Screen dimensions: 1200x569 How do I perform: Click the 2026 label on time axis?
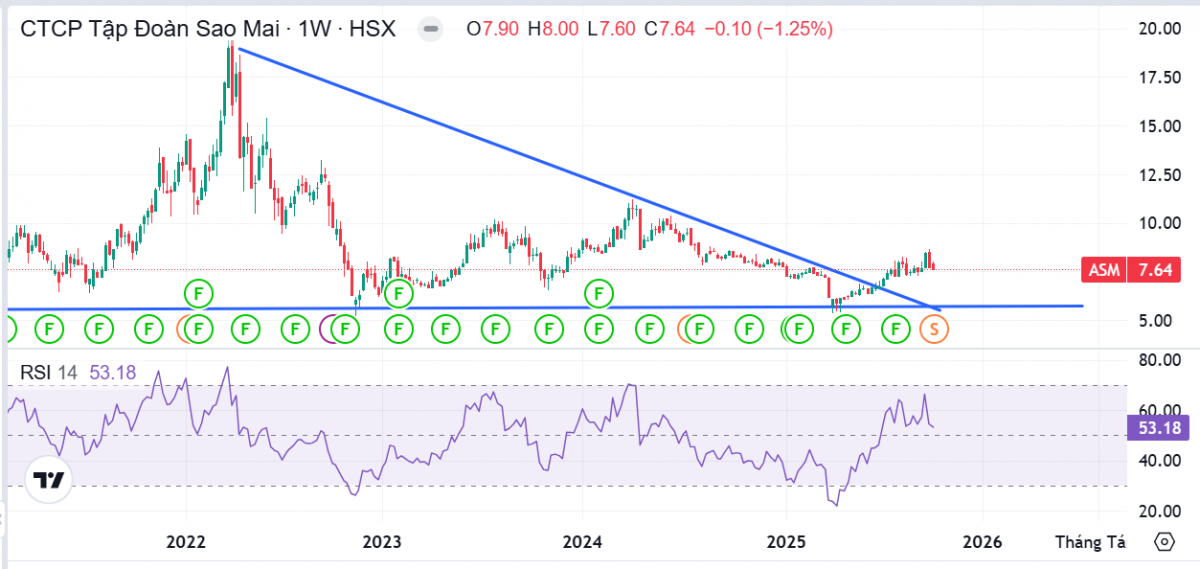[x=982, y=542]
